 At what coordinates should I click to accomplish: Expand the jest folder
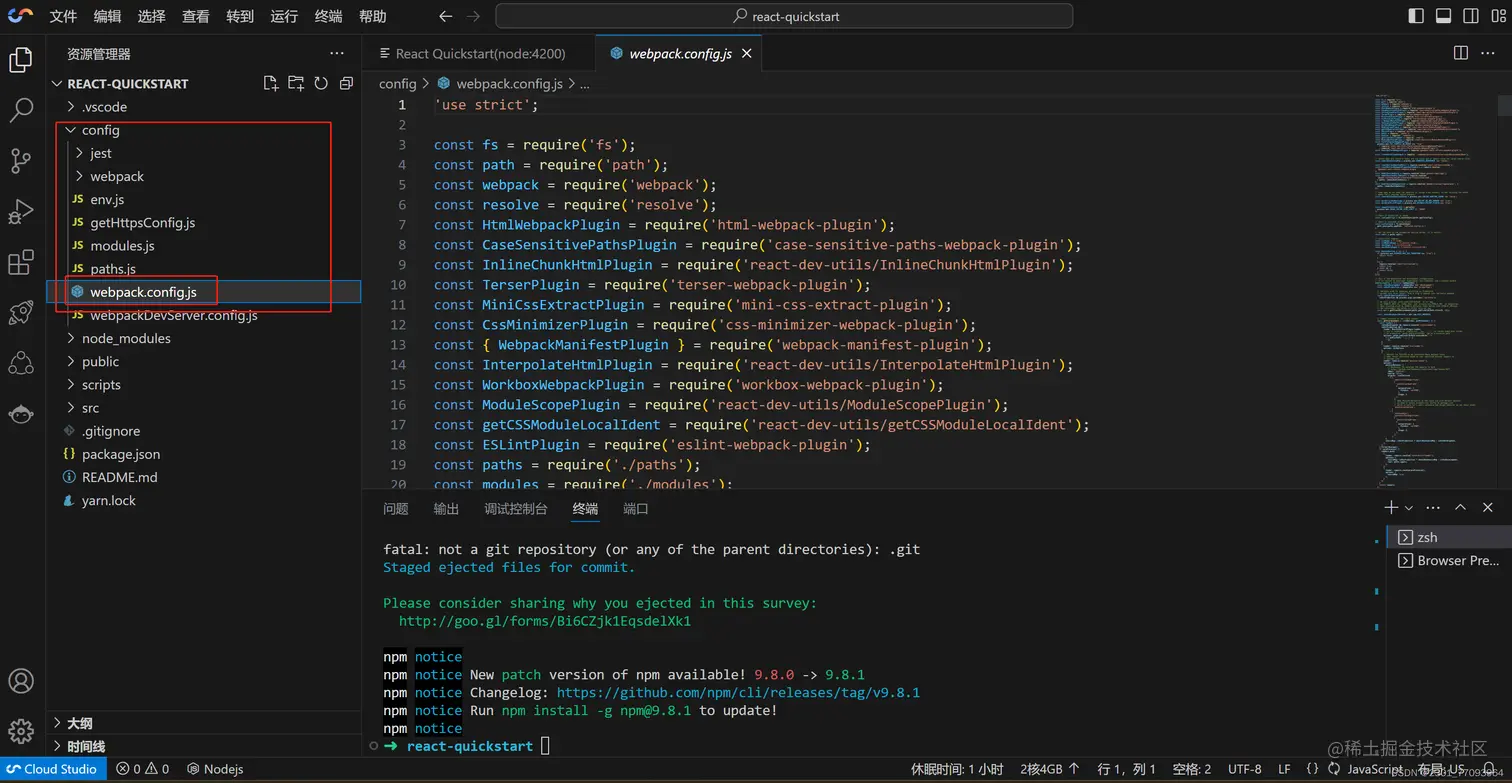click(79, 153)
